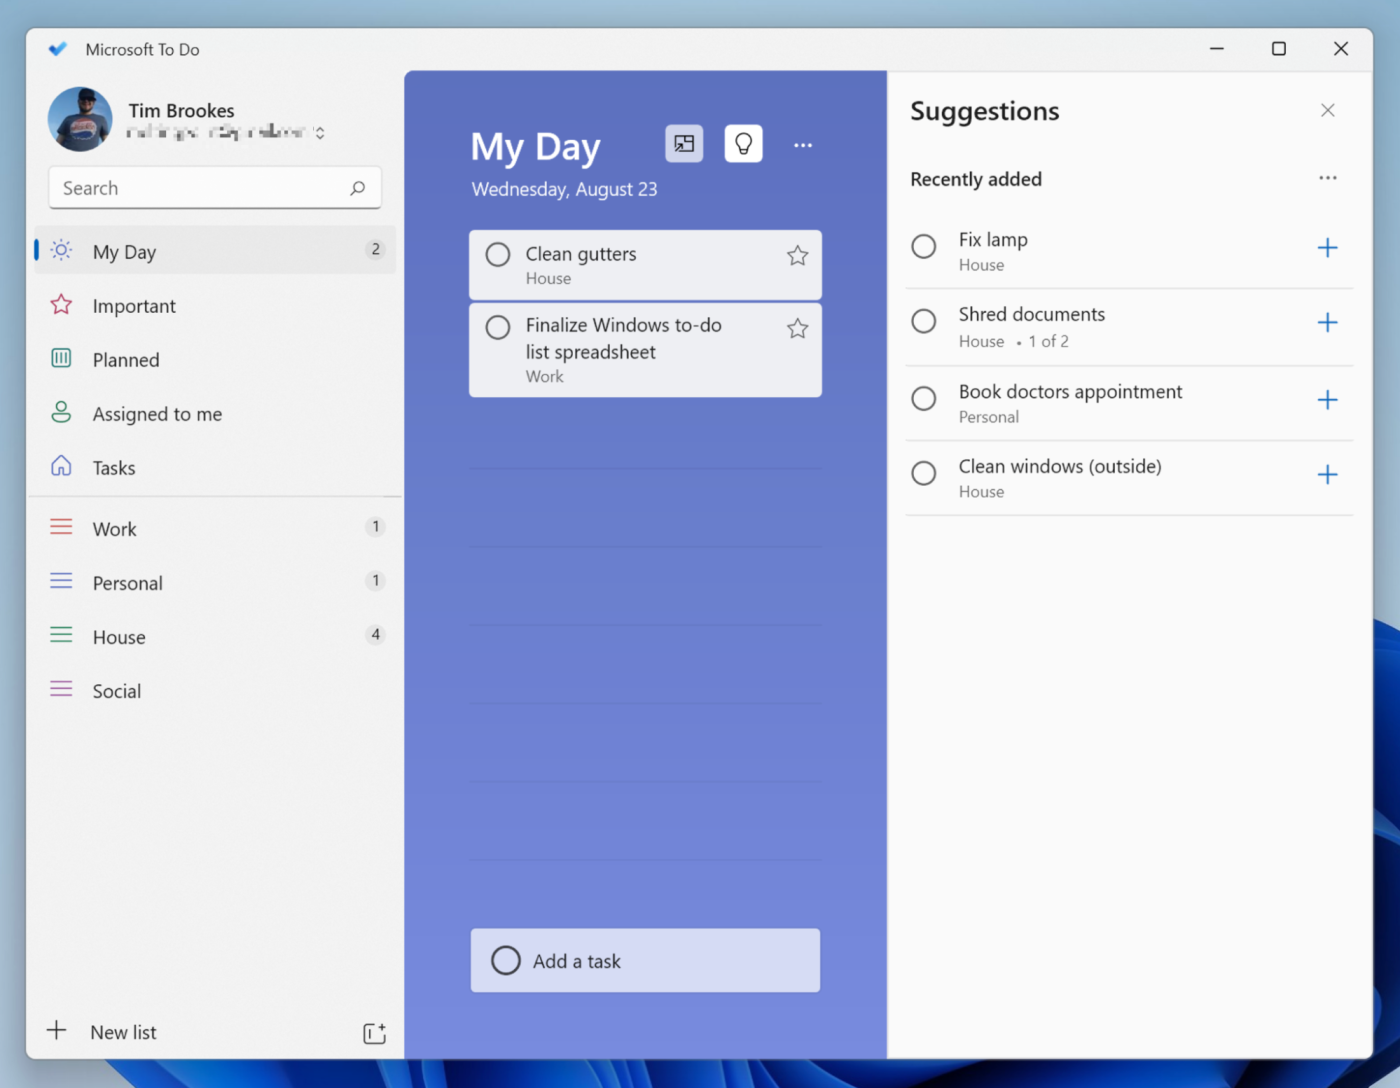Star the Clean gutters task
The width and height of the screenshot is (1400, 1088).
tap(797, 256)
